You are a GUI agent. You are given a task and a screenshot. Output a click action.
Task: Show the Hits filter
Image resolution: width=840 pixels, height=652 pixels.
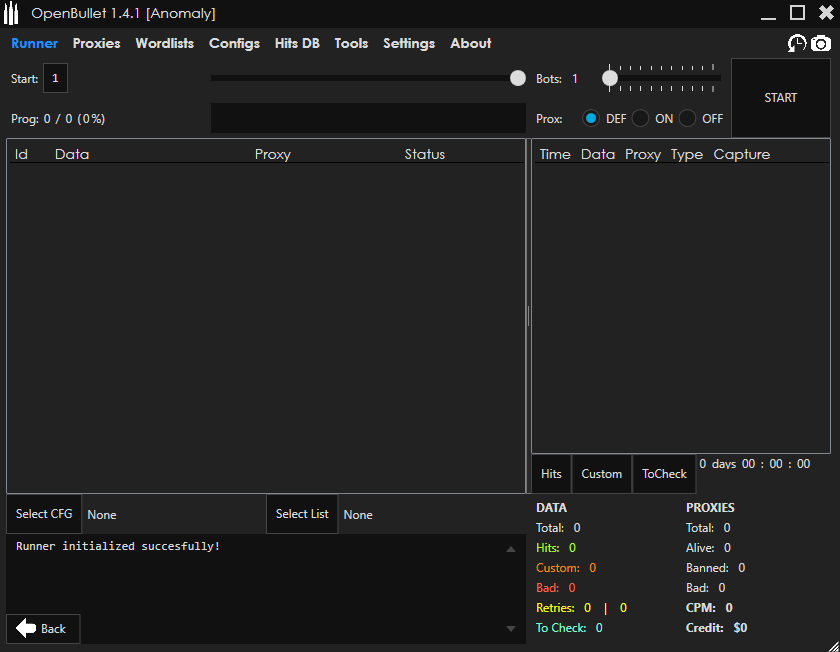(x=551, y=474)
